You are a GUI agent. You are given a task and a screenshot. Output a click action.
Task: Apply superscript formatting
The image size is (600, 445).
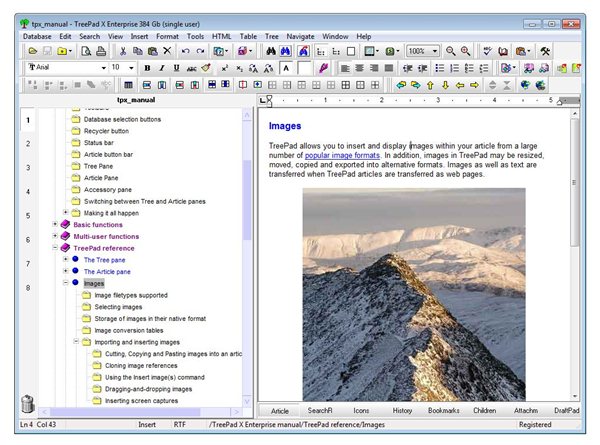[225, 68]
